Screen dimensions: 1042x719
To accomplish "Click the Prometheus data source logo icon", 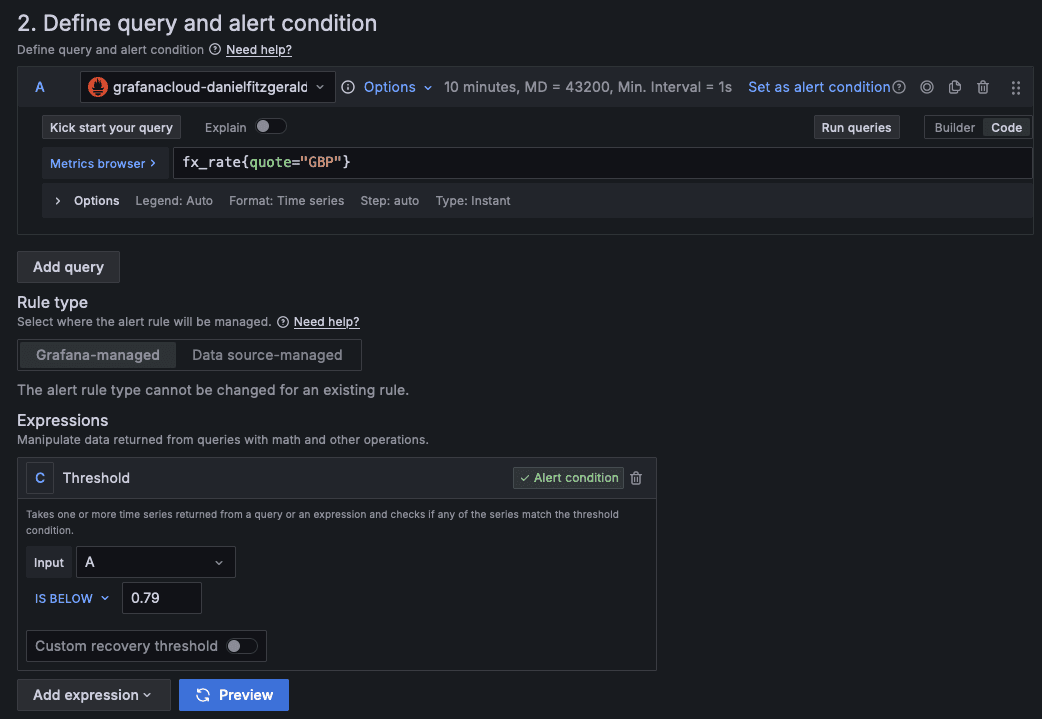I will [97, 87].
